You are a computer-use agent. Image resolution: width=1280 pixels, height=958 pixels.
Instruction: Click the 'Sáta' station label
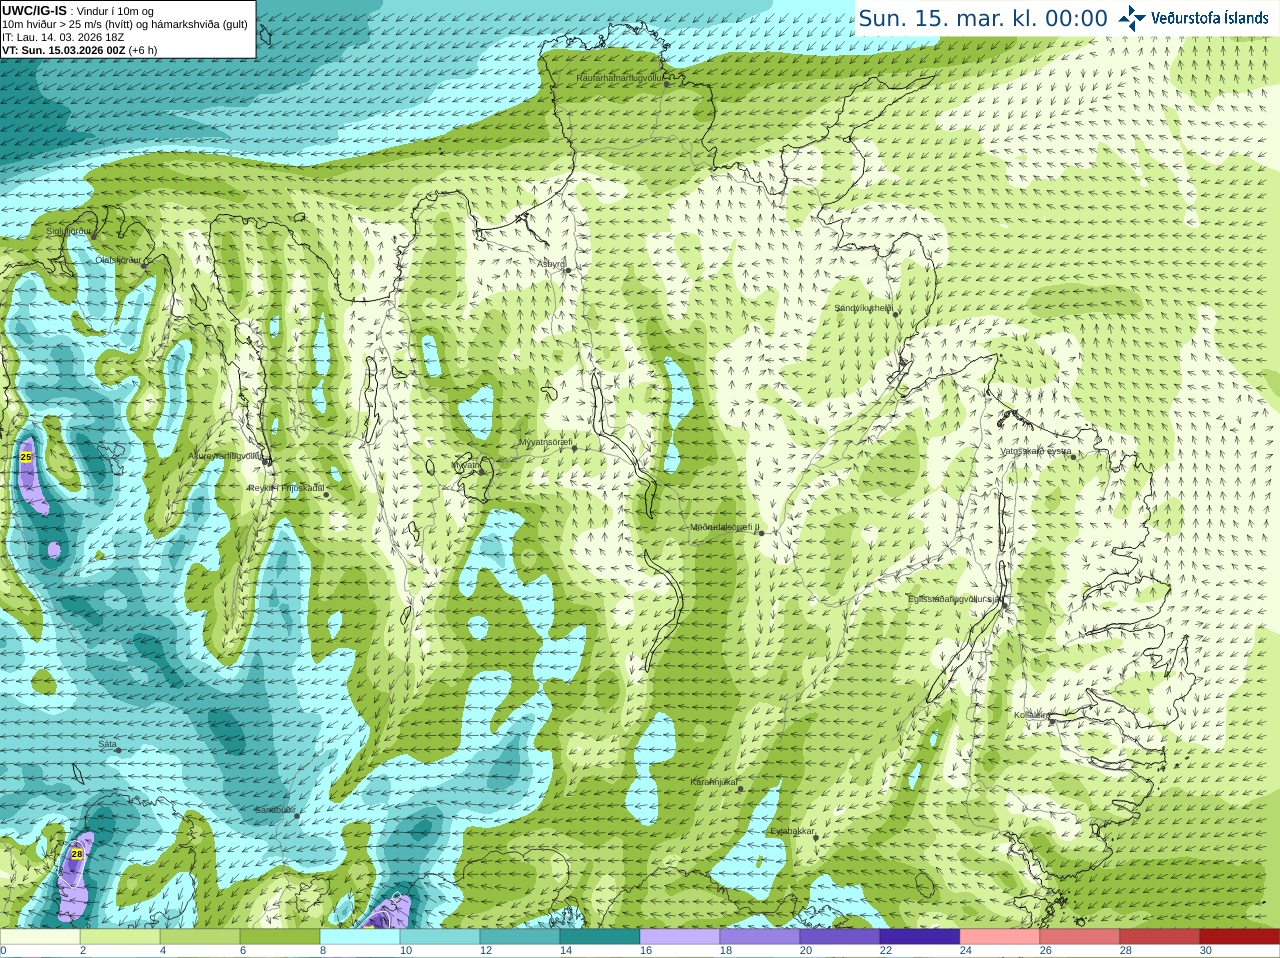click(x=107, y=744)
